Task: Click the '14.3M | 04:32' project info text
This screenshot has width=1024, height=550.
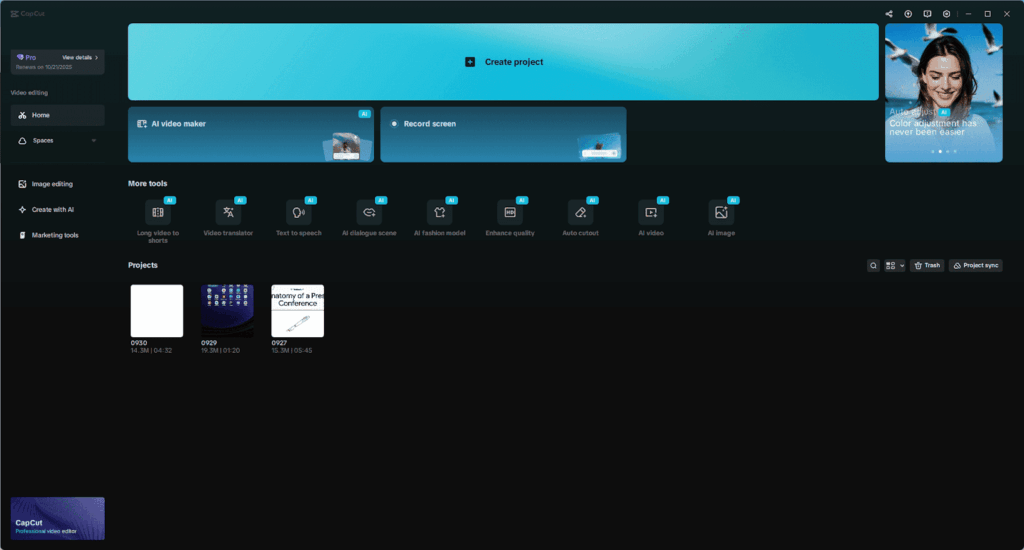Action: tap(152, 351)
